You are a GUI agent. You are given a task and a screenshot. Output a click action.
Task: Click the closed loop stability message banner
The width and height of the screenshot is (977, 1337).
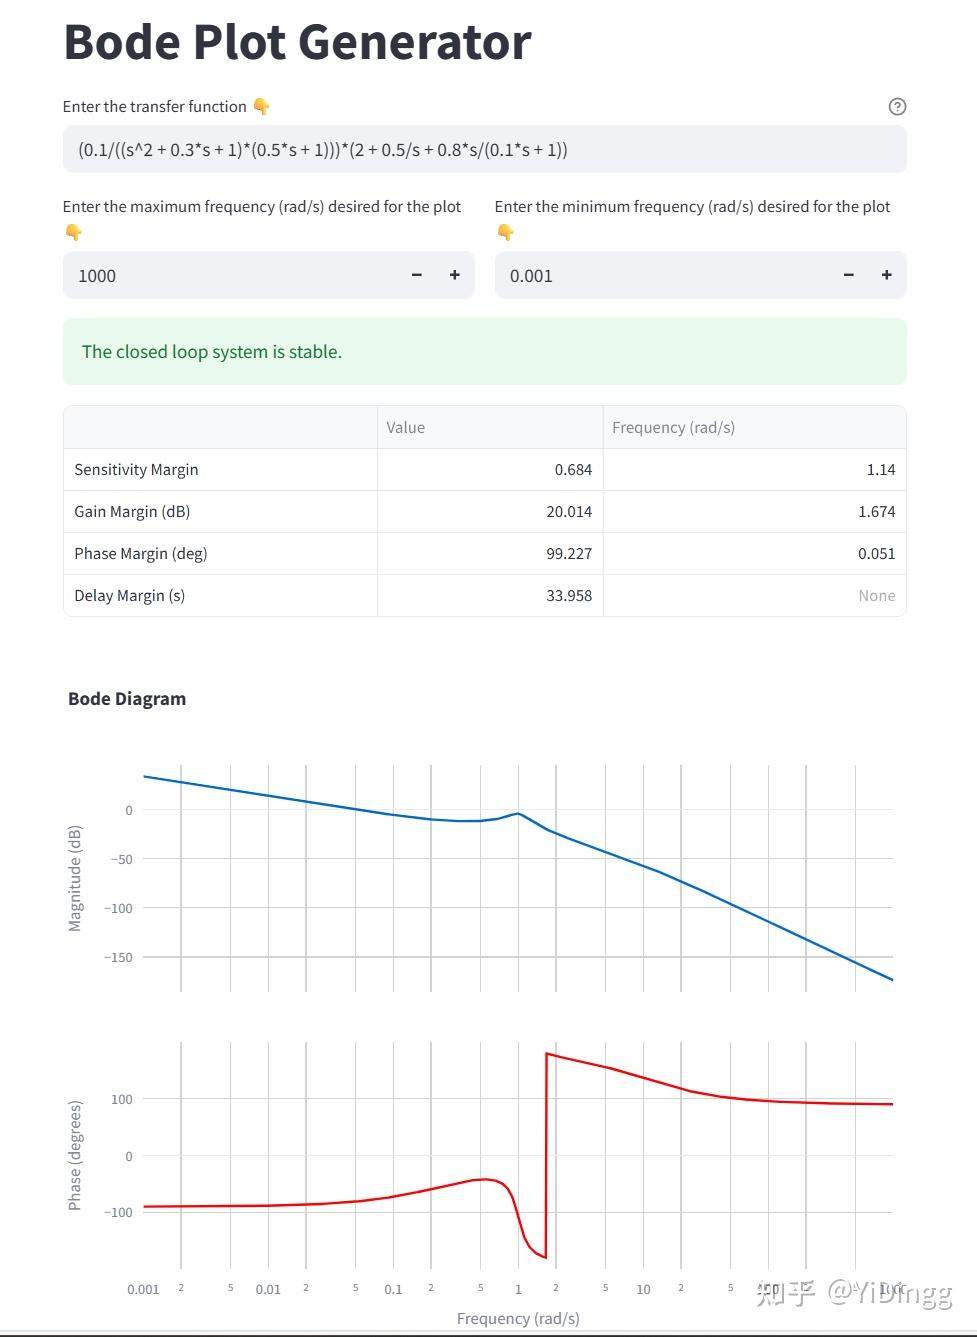point(484,351)
